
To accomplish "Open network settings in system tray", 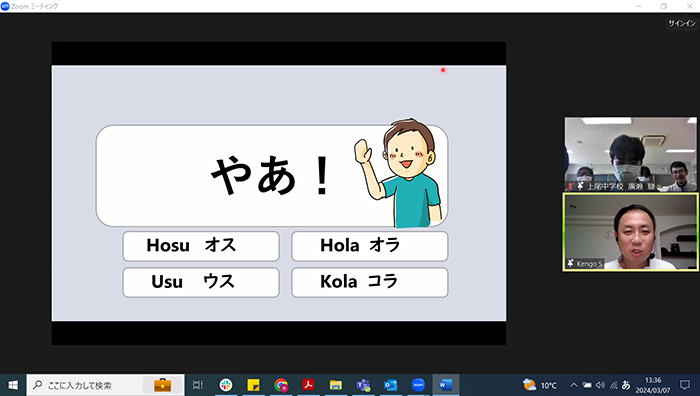I will pyautogui.click(x=614, y=385).
